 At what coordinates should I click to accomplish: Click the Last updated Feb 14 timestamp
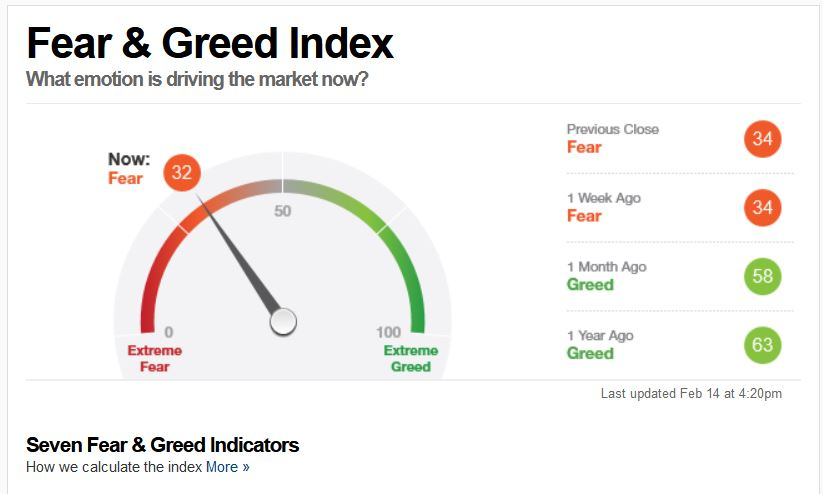coord(691,393)
